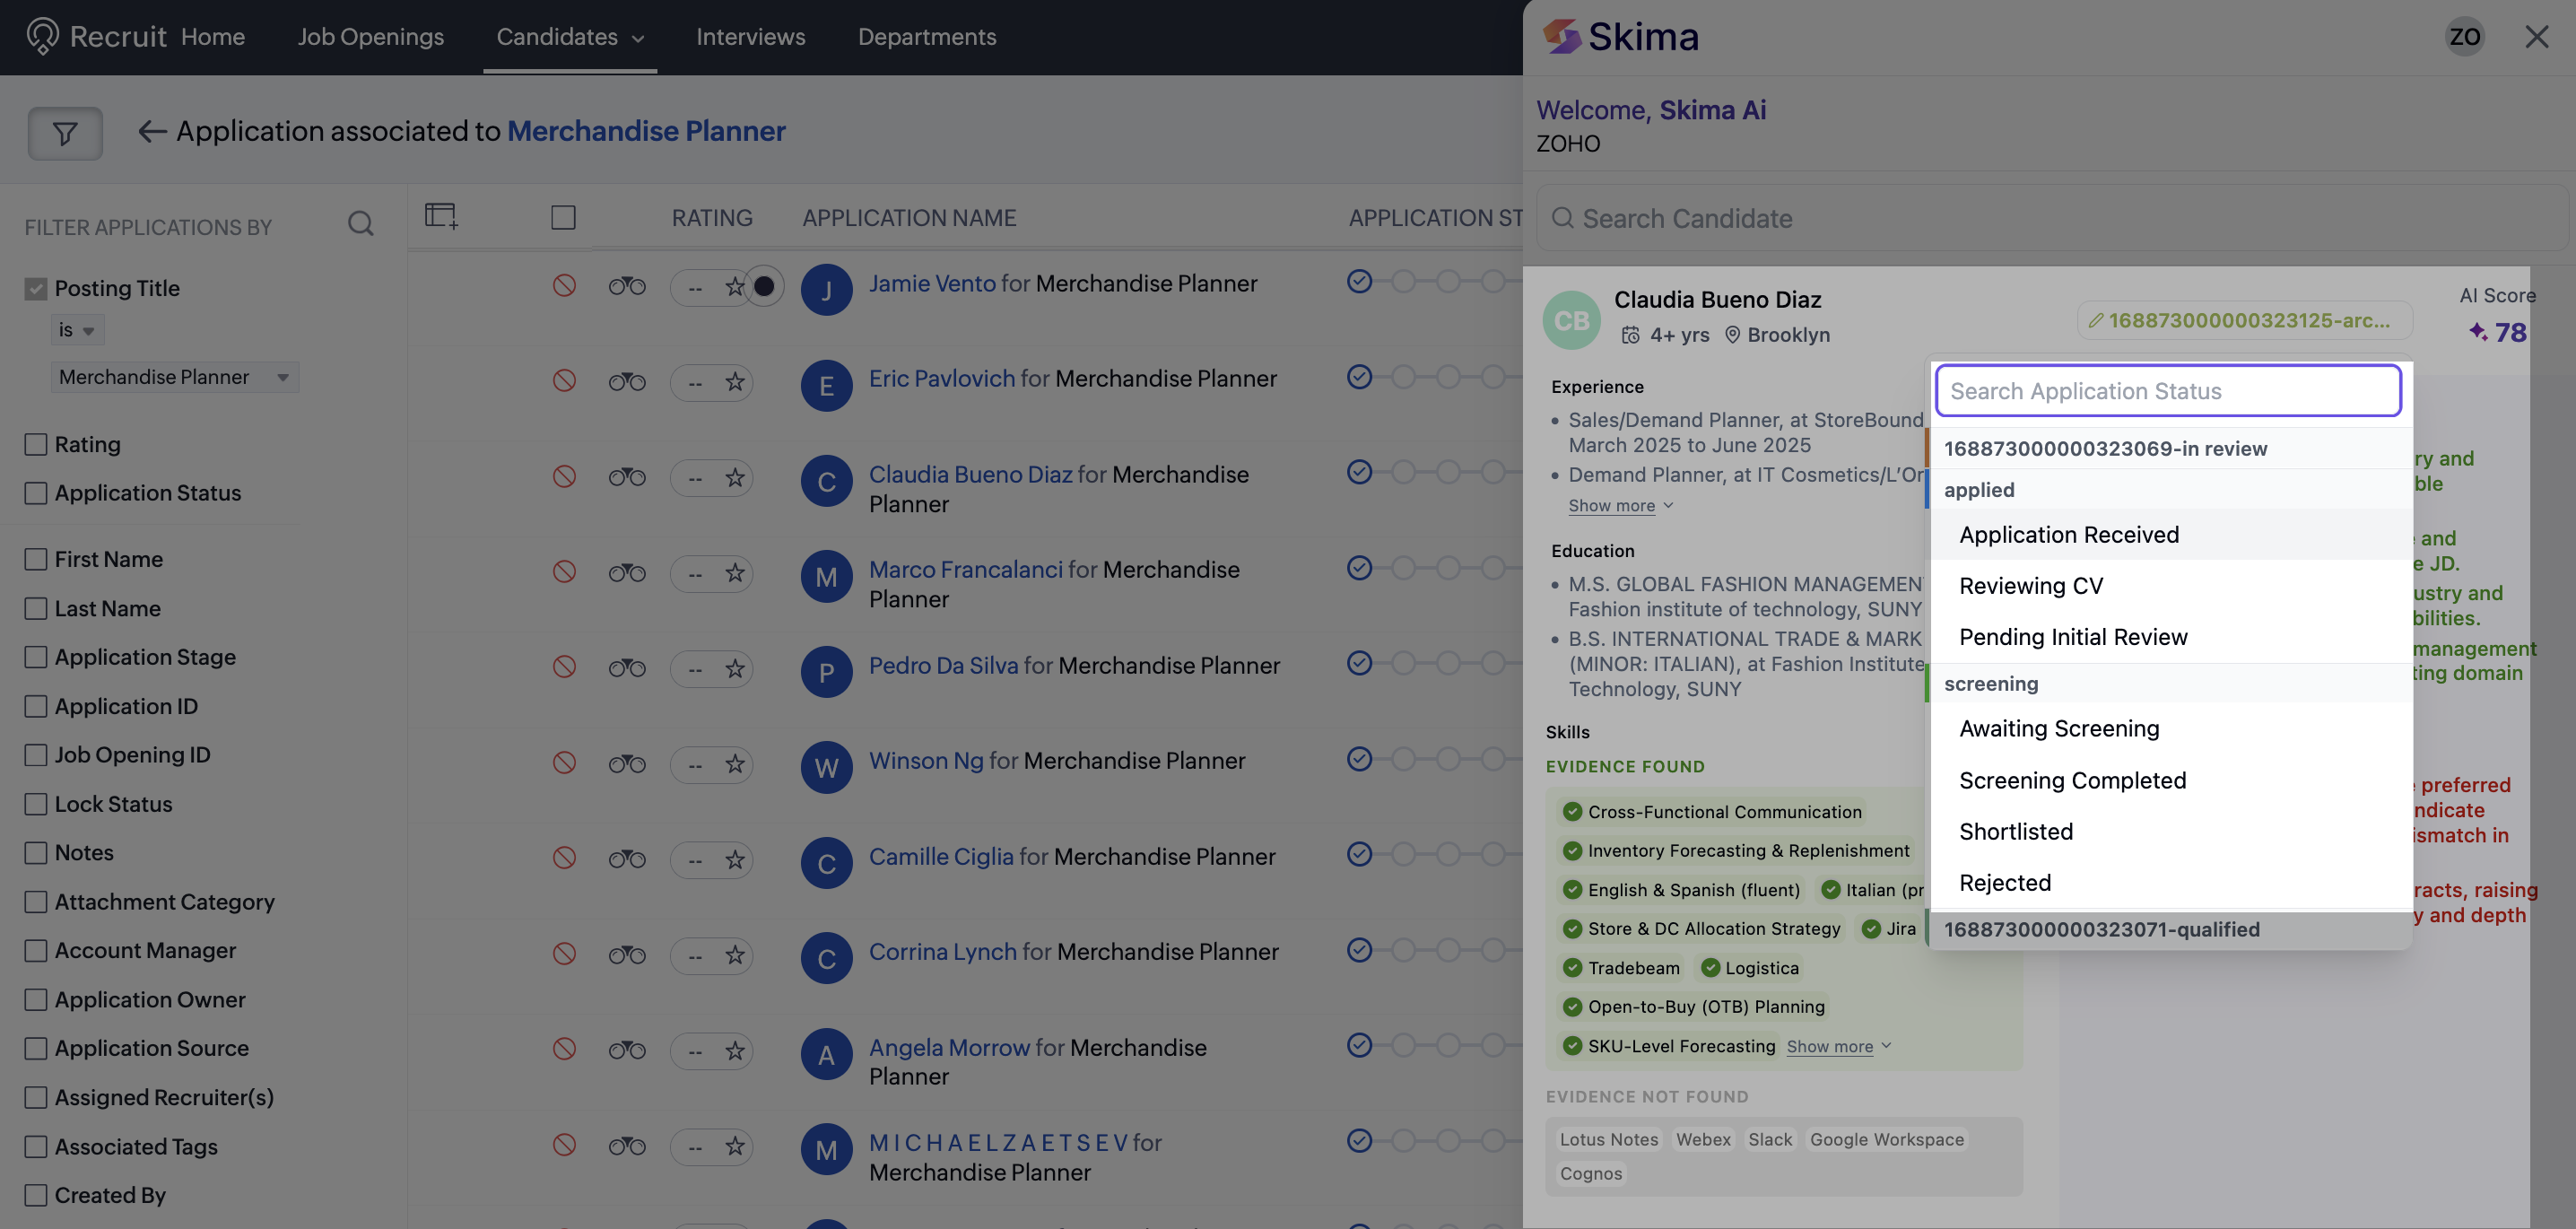Click the binoculars icon on Eric Pavlovich row
Image resolution: width=2576 pixels, height=1229 pixels.
(x=627, y=381)
